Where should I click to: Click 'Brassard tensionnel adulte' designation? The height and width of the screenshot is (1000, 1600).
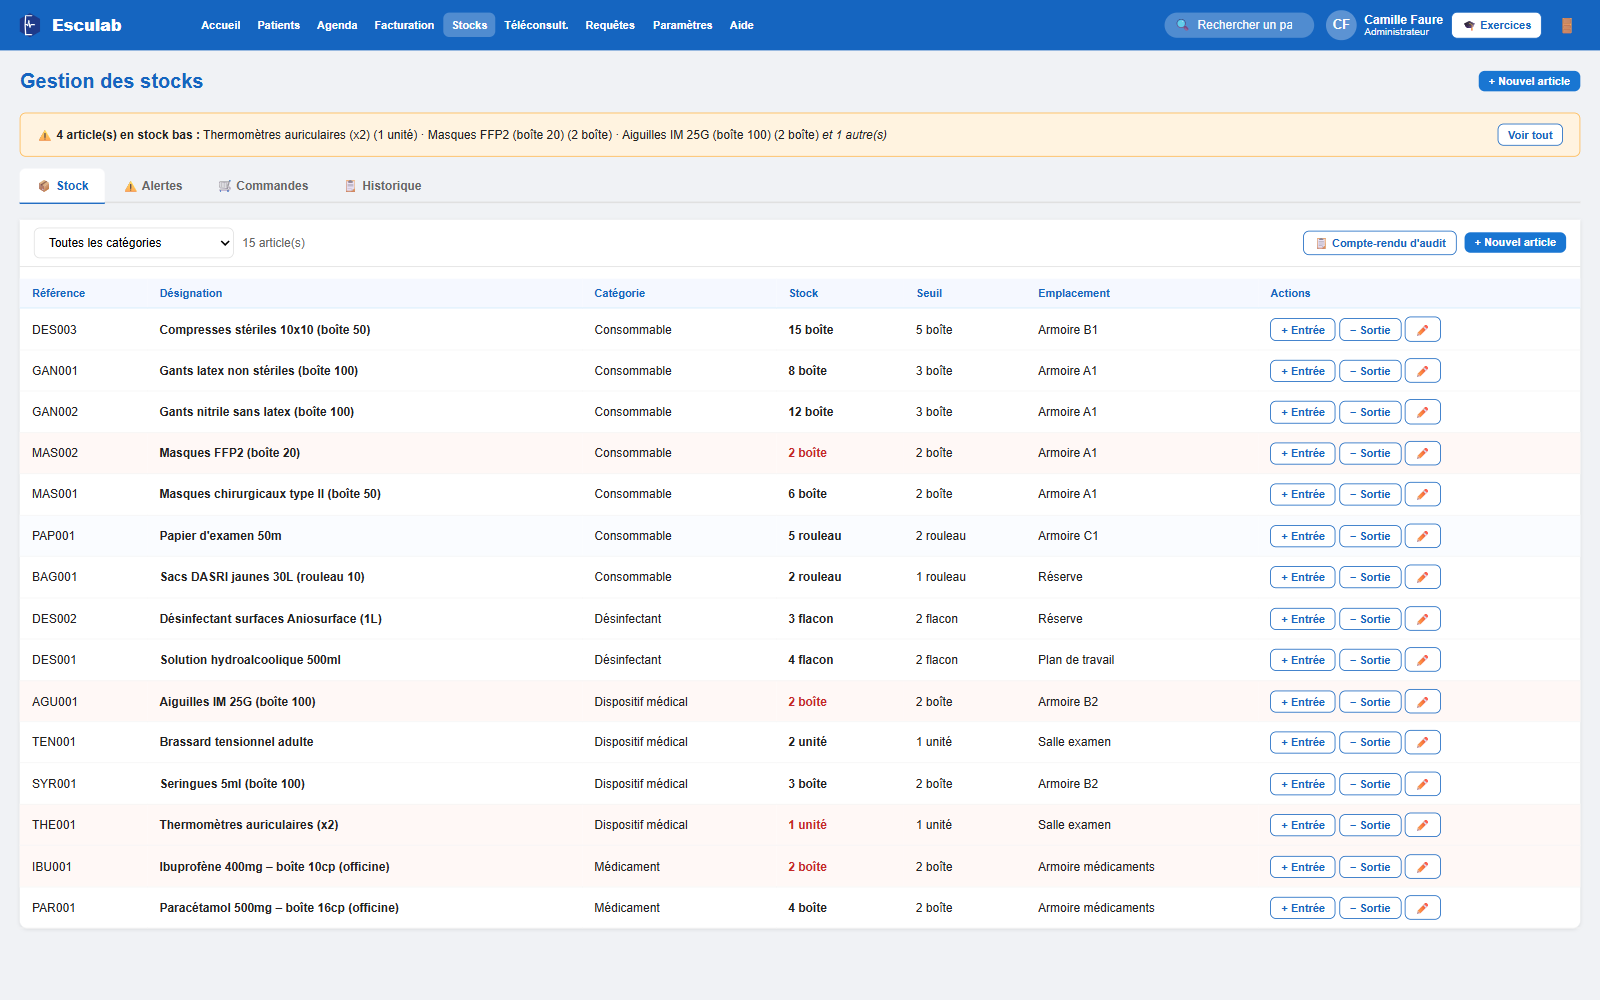pyautogui.click(x=237, y=742)
